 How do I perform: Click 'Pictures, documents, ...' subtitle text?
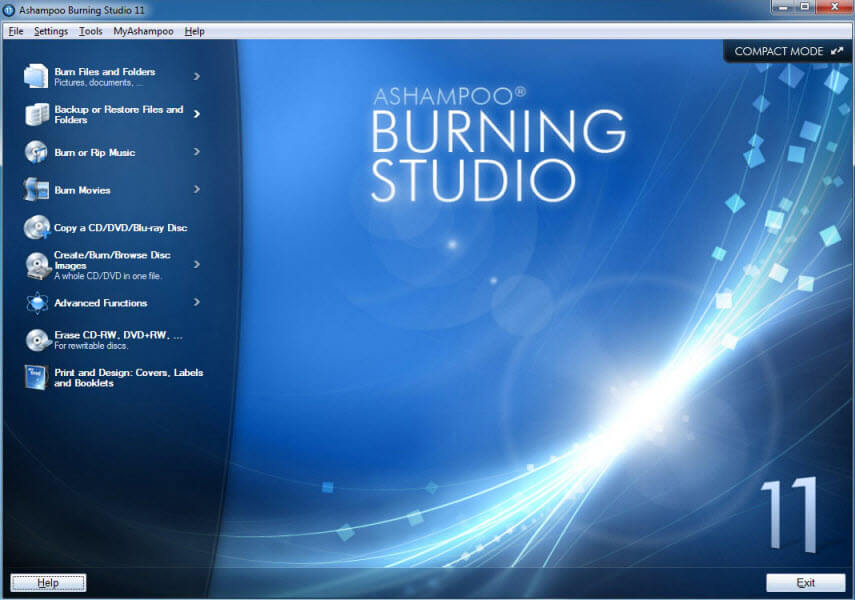tap(99, 82)
